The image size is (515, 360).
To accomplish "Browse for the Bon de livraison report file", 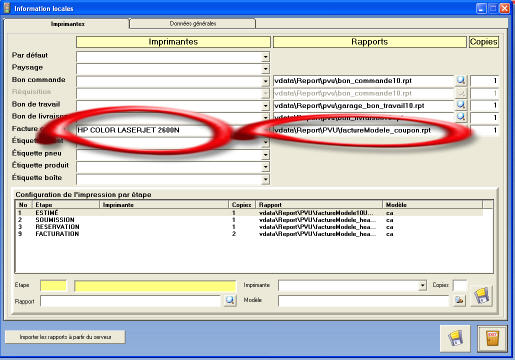I will [461, 117].
